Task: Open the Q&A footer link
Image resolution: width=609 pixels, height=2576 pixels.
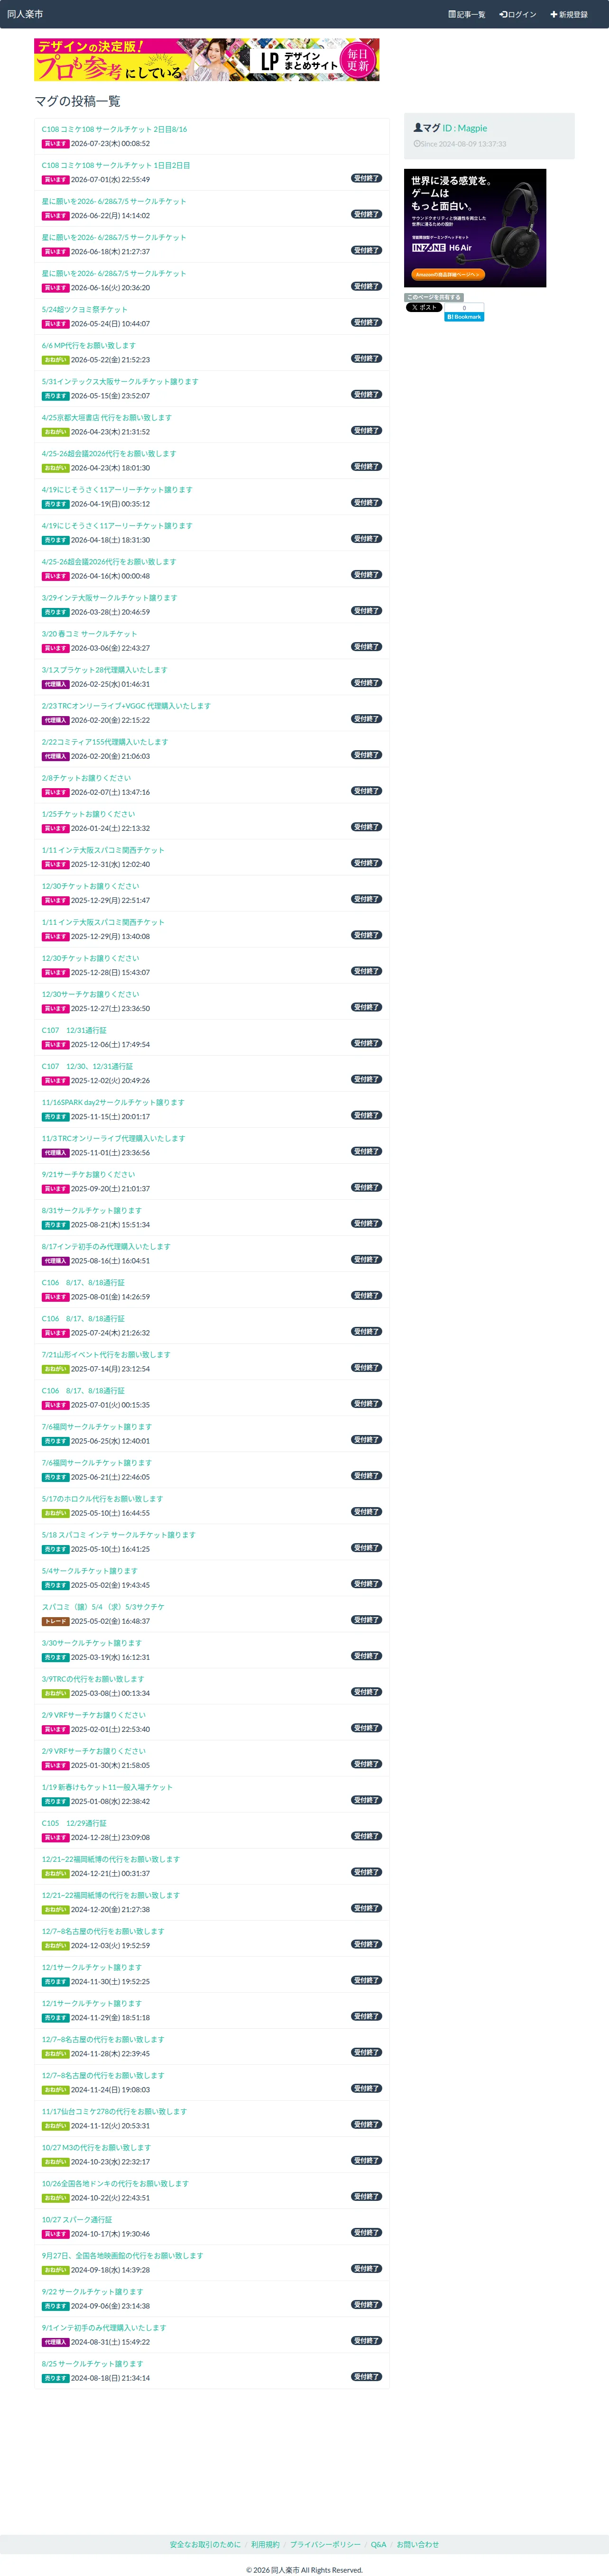Action: (378, 2544)
